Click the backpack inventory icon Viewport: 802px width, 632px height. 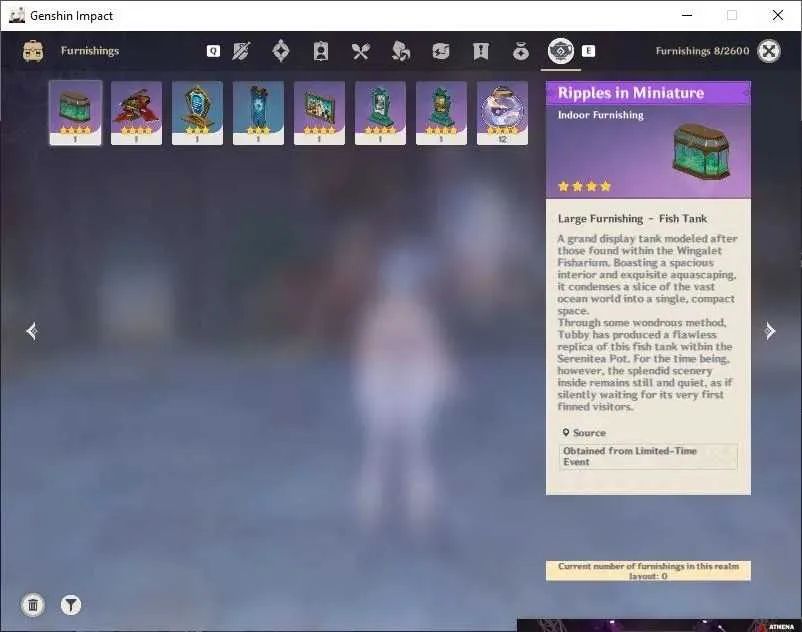pyautogui.click(x=33, y=51)
